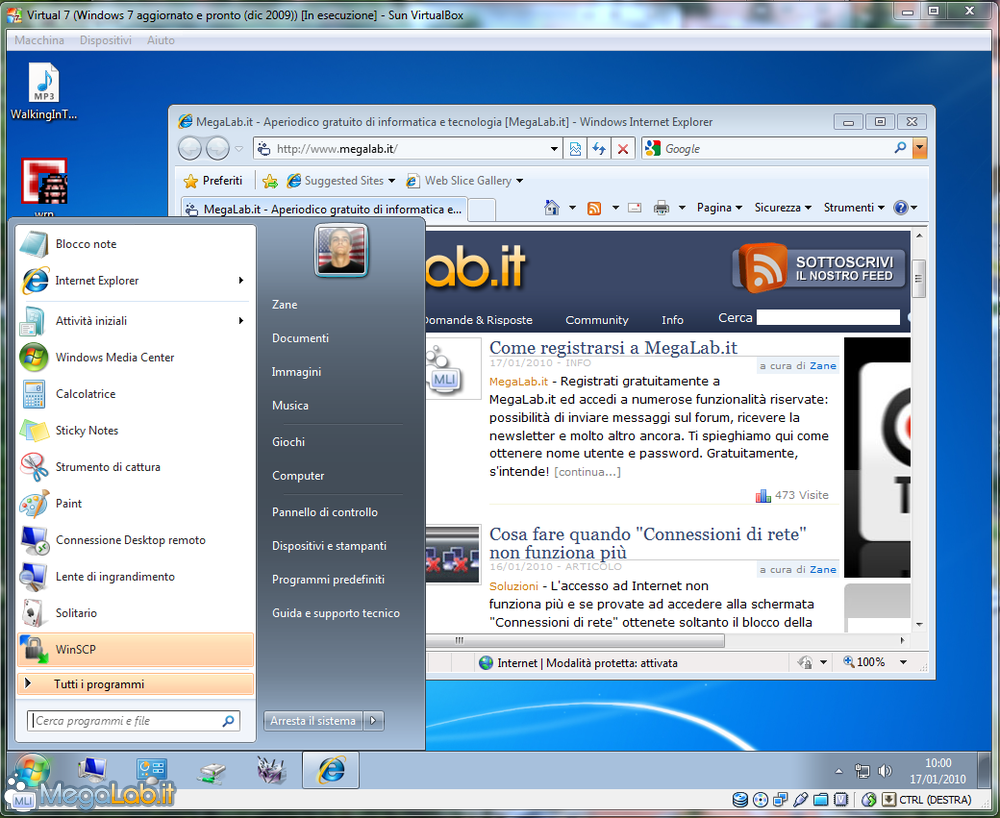Click Internet Explorer taskbar button
Viewport: 1000px width, 818px height.
pos(331,770)
